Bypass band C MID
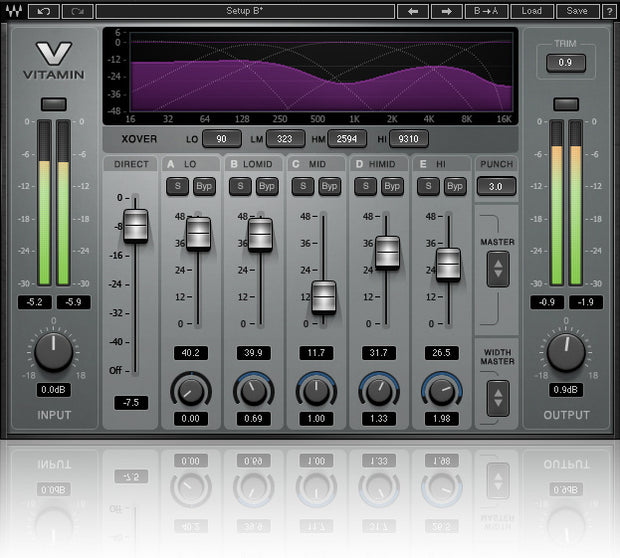The width and height of the screenshot is (620, 558). (x=330, y=186)
